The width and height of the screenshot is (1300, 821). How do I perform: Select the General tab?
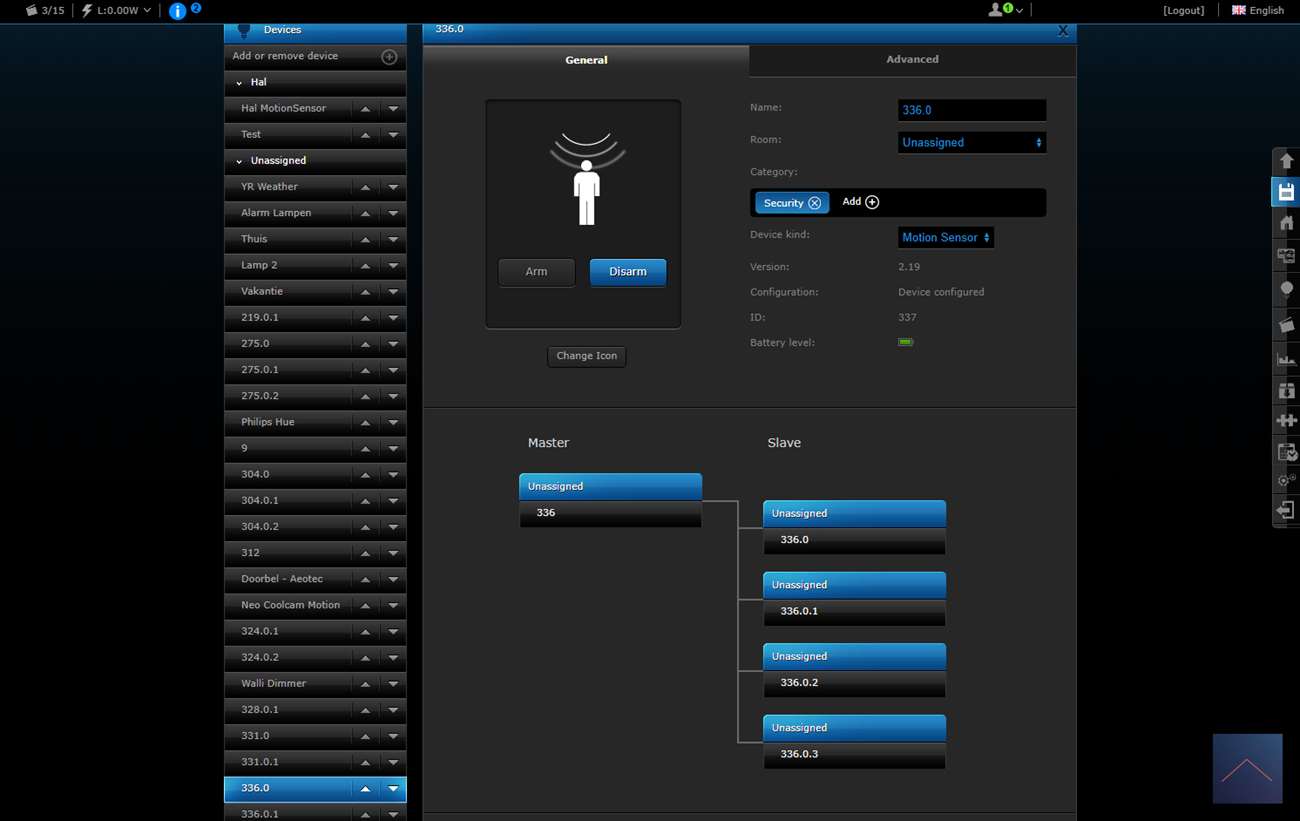click(x=586, y=60)
